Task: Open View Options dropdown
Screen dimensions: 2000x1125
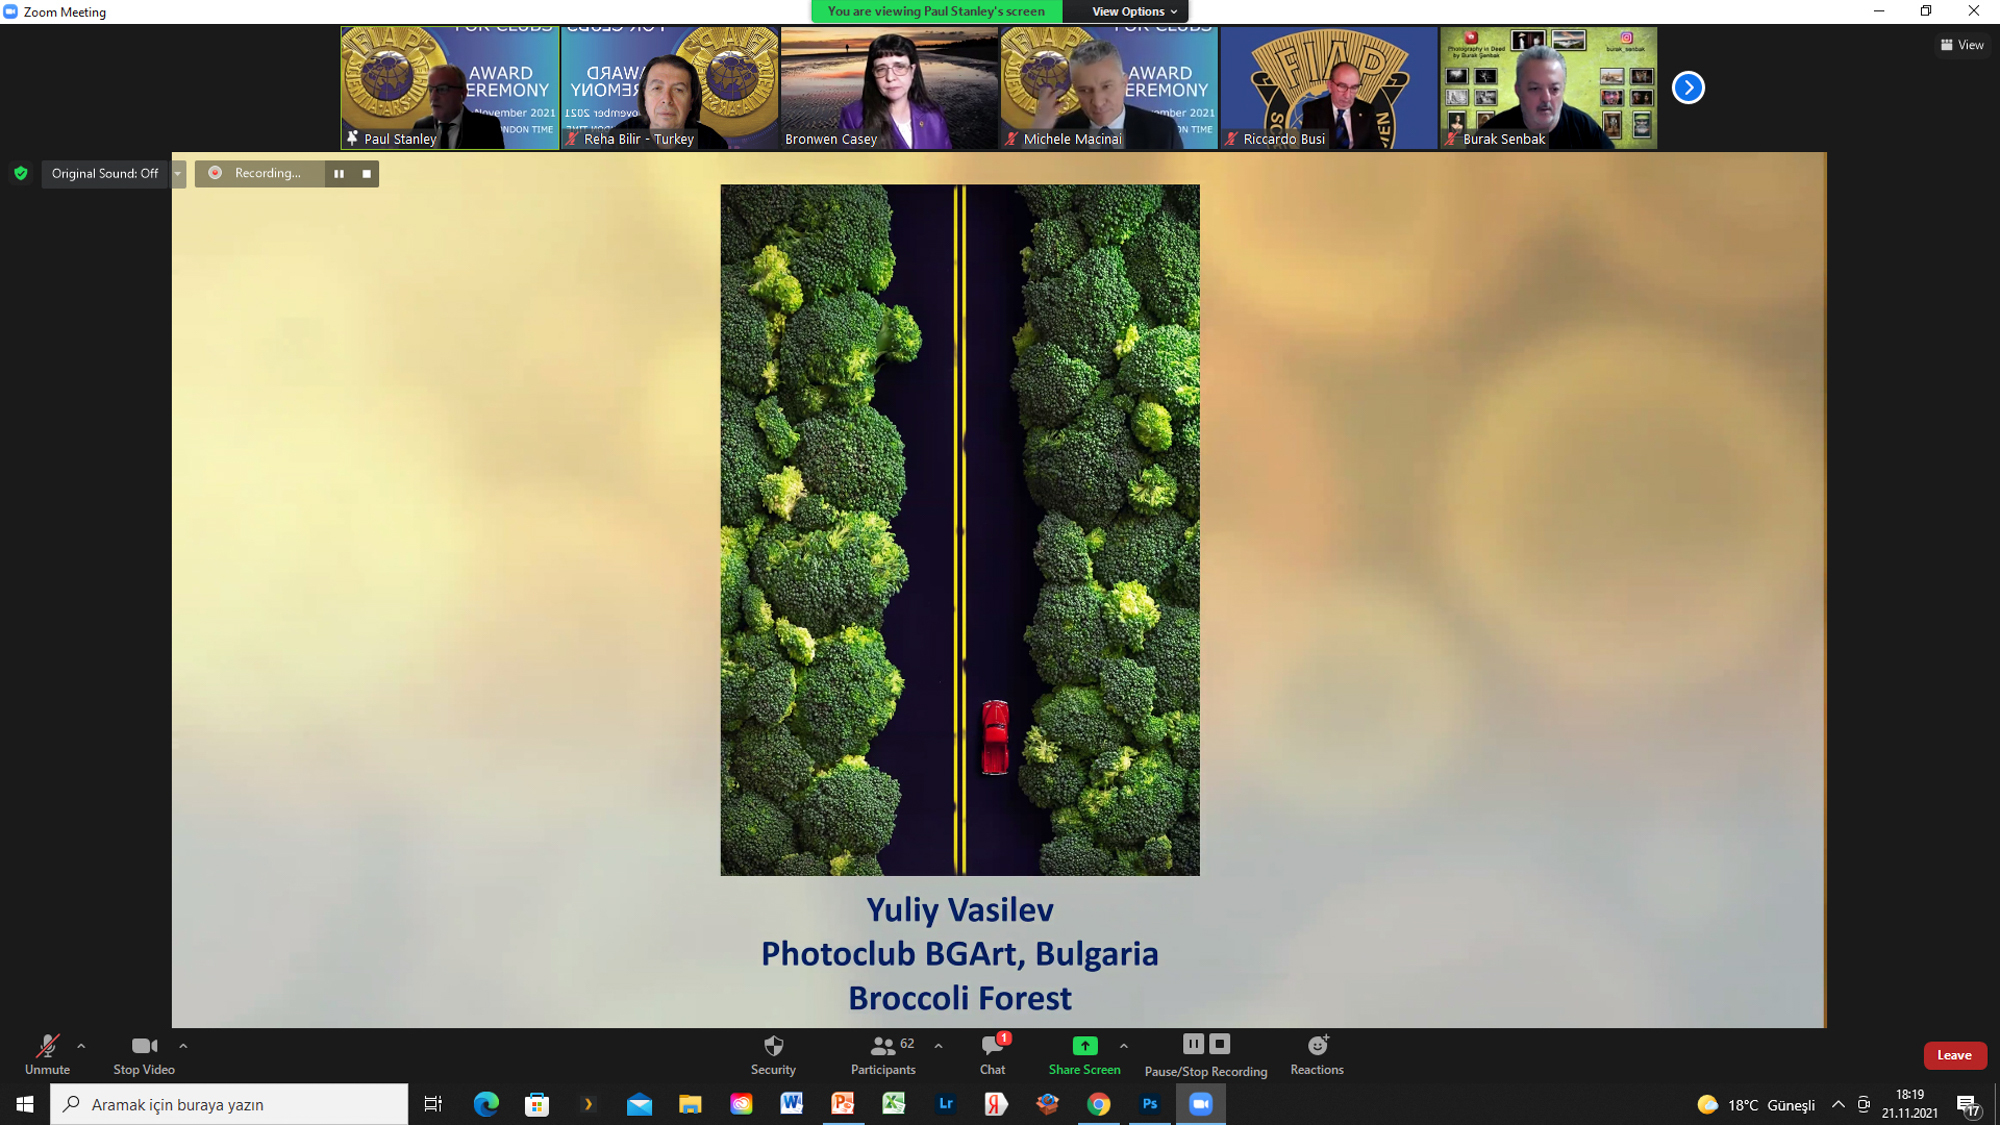Action: pyautogui.click(x=1133, y=11)
